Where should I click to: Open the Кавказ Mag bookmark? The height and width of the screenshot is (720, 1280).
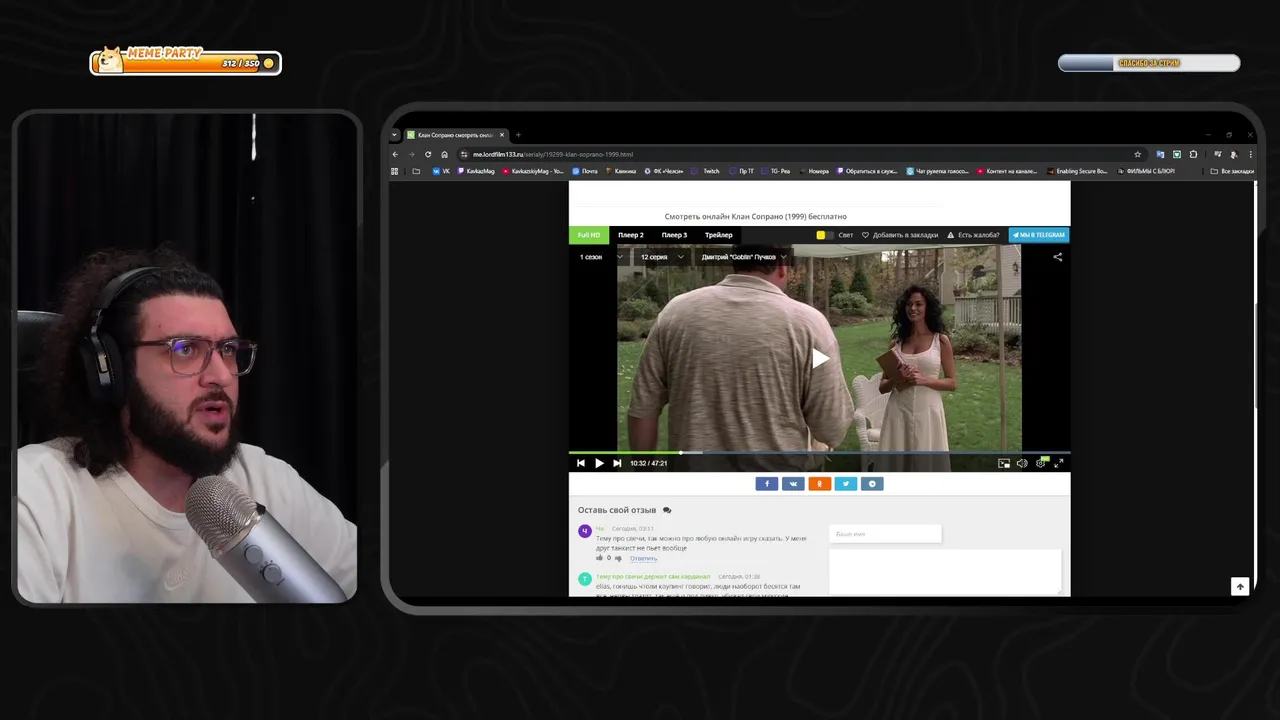pyautogui.click(x=476, y=171)
